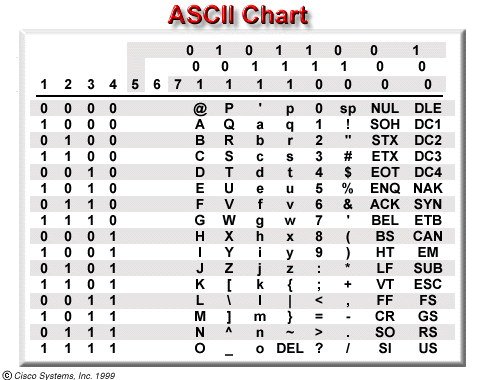486x380 pixels.
Task: Select the NUL control code cell
Action: (x=385, y=108)
